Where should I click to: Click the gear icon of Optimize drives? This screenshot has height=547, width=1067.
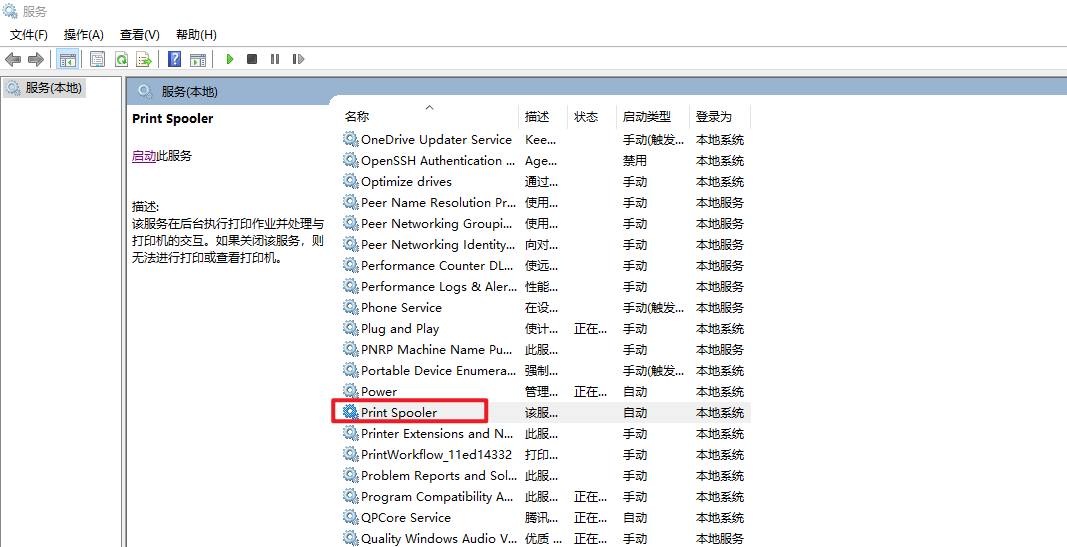350,182
